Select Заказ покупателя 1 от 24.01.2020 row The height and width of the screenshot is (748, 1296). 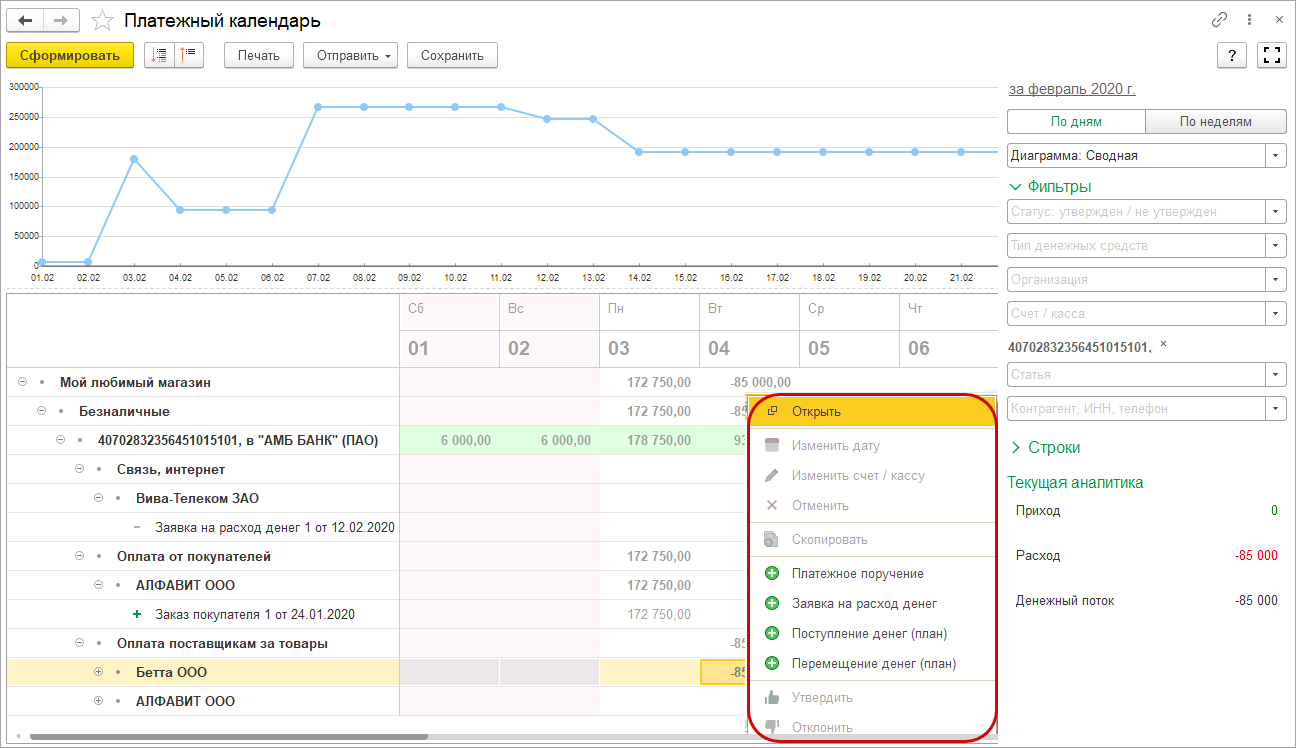tap(255, 614)
